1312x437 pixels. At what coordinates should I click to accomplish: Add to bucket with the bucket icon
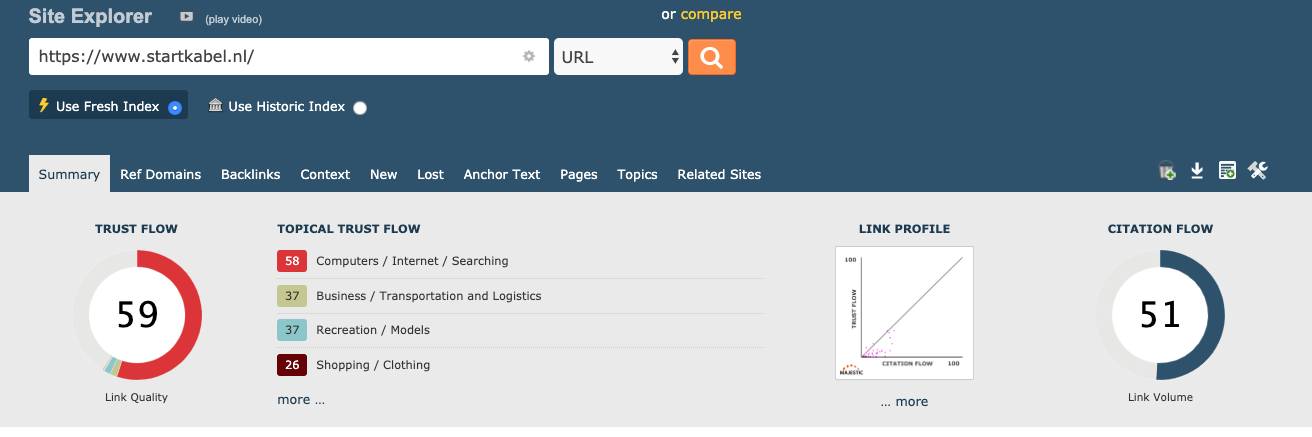click(x=1167, y=172)
